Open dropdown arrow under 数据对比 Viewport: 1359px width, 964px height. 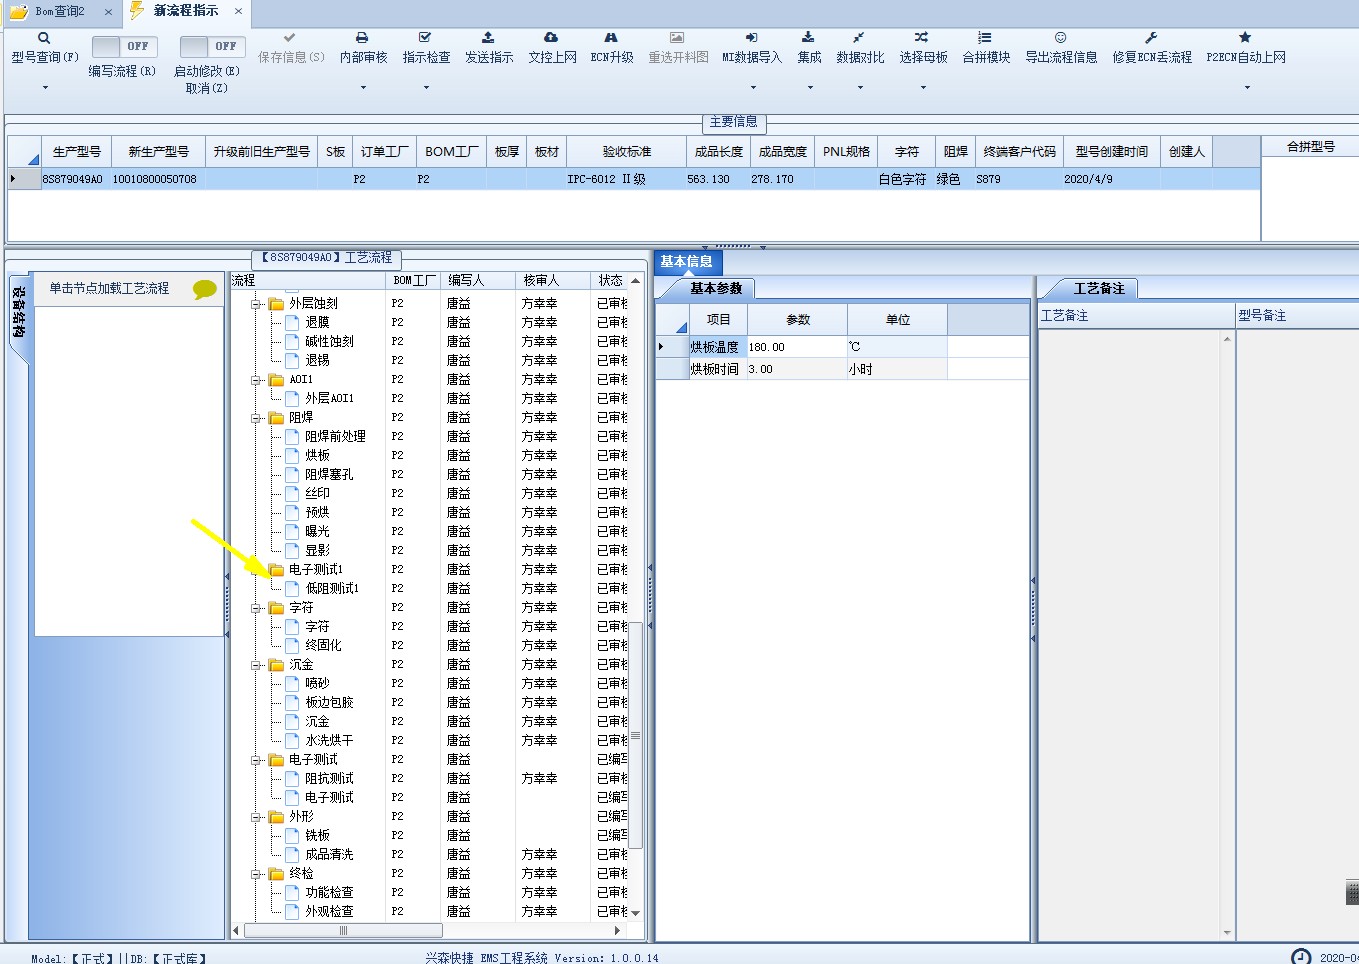860,88
